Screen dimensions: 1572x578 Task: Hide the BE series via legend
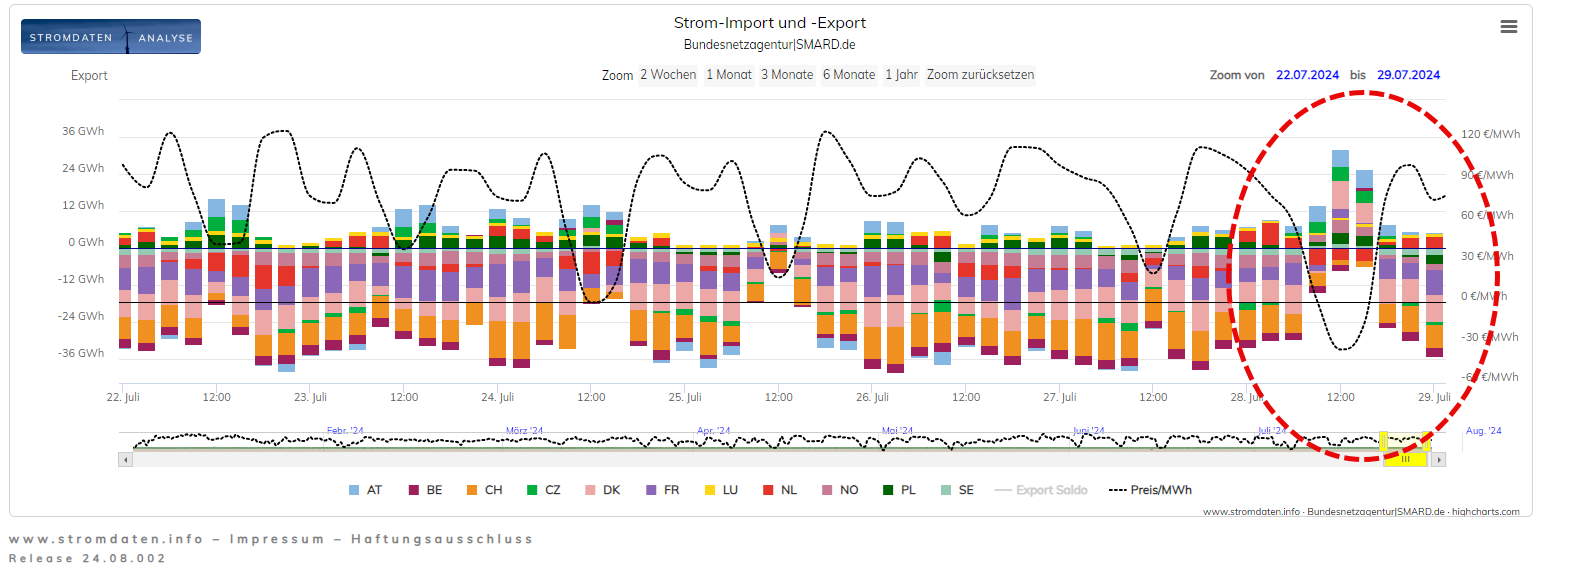425,490
